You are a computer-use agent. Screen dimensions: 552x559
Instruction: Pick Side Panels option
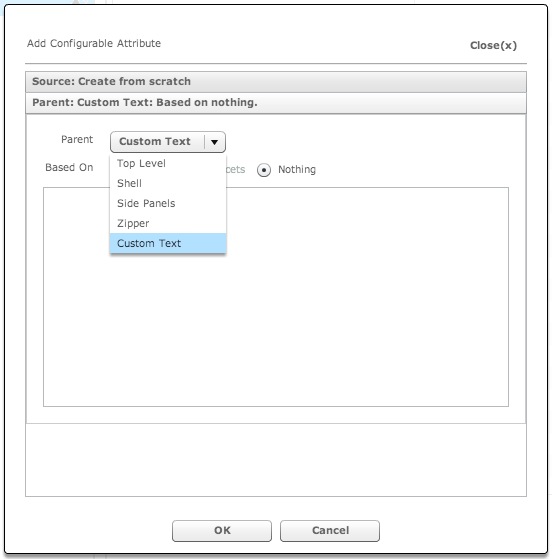[x=168, y=203]
